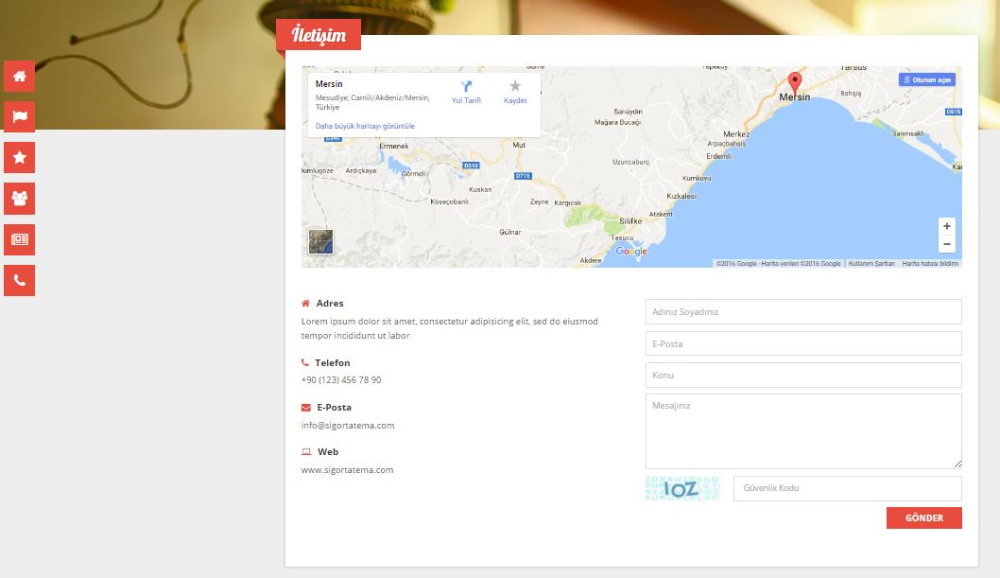The image size is (1000, 578).
Task: Click the Kullanım Şartları link
Action: [x=871, y=263]
